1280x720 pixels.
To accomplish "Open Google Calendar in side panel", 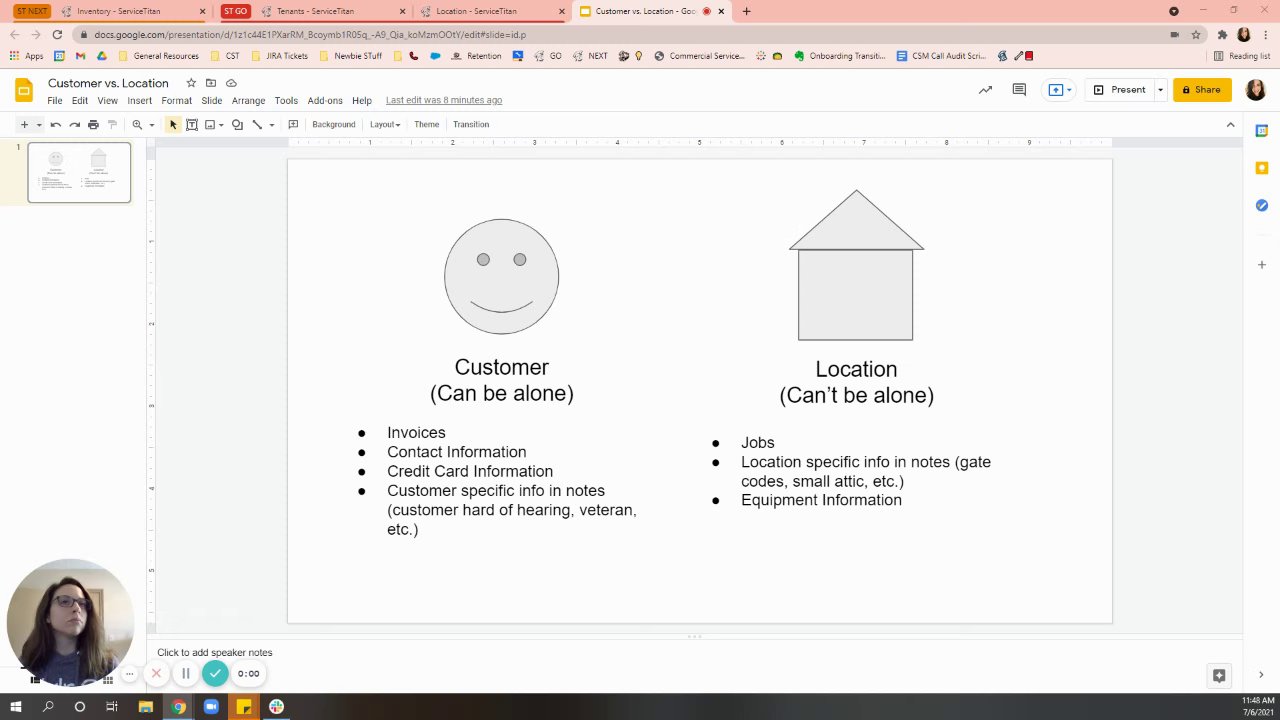I will (x=1262, y=131).
